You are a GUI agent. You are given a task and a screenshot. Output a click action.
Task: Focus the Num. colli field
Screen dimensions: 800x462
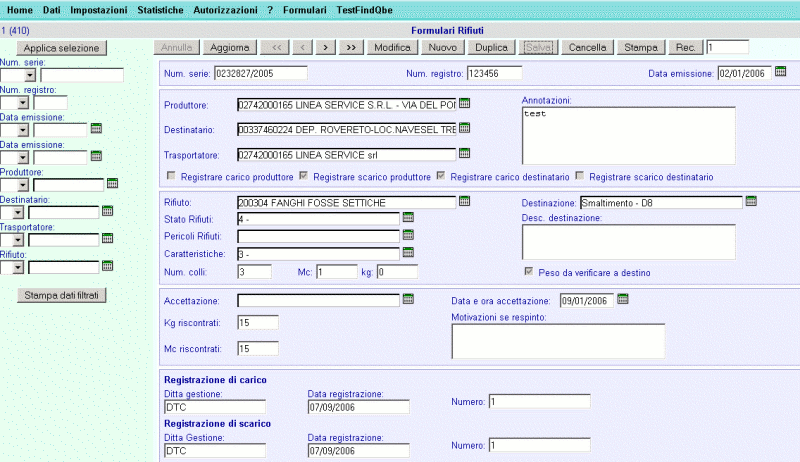[x=255, y=272]
